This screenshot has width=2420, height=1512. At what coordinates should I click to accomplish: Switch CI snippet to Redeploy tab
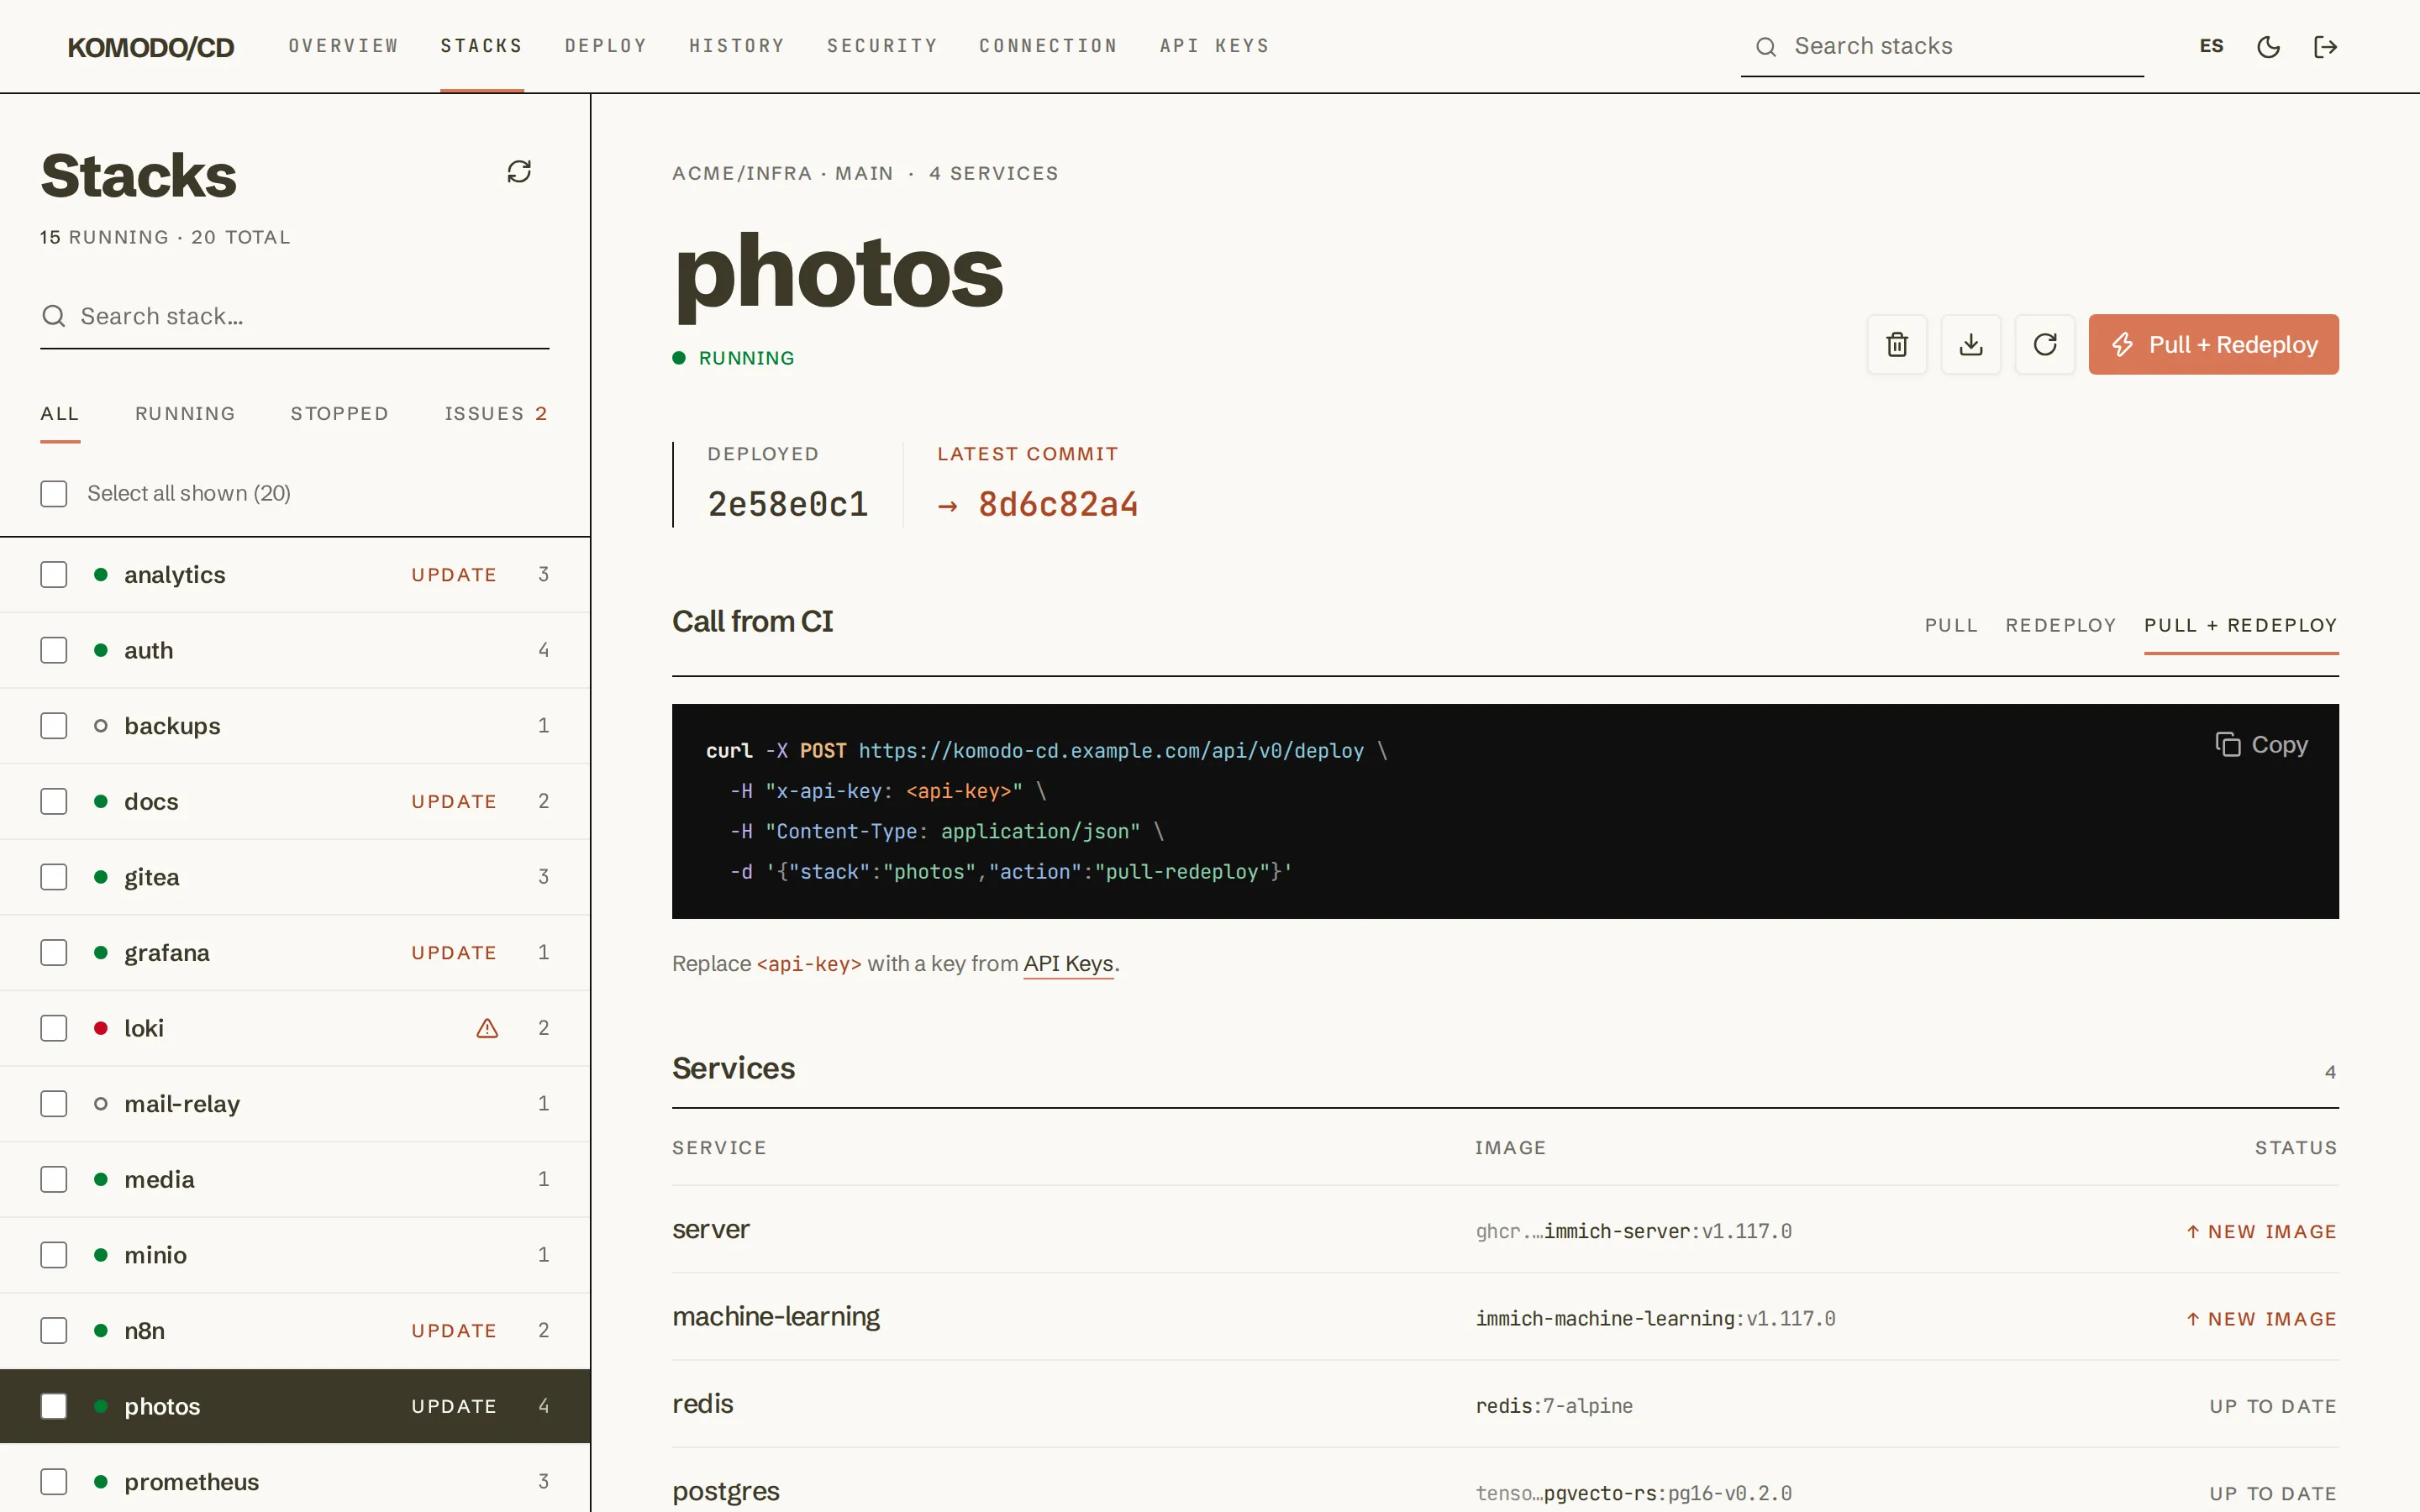[x=2060, y=626]
